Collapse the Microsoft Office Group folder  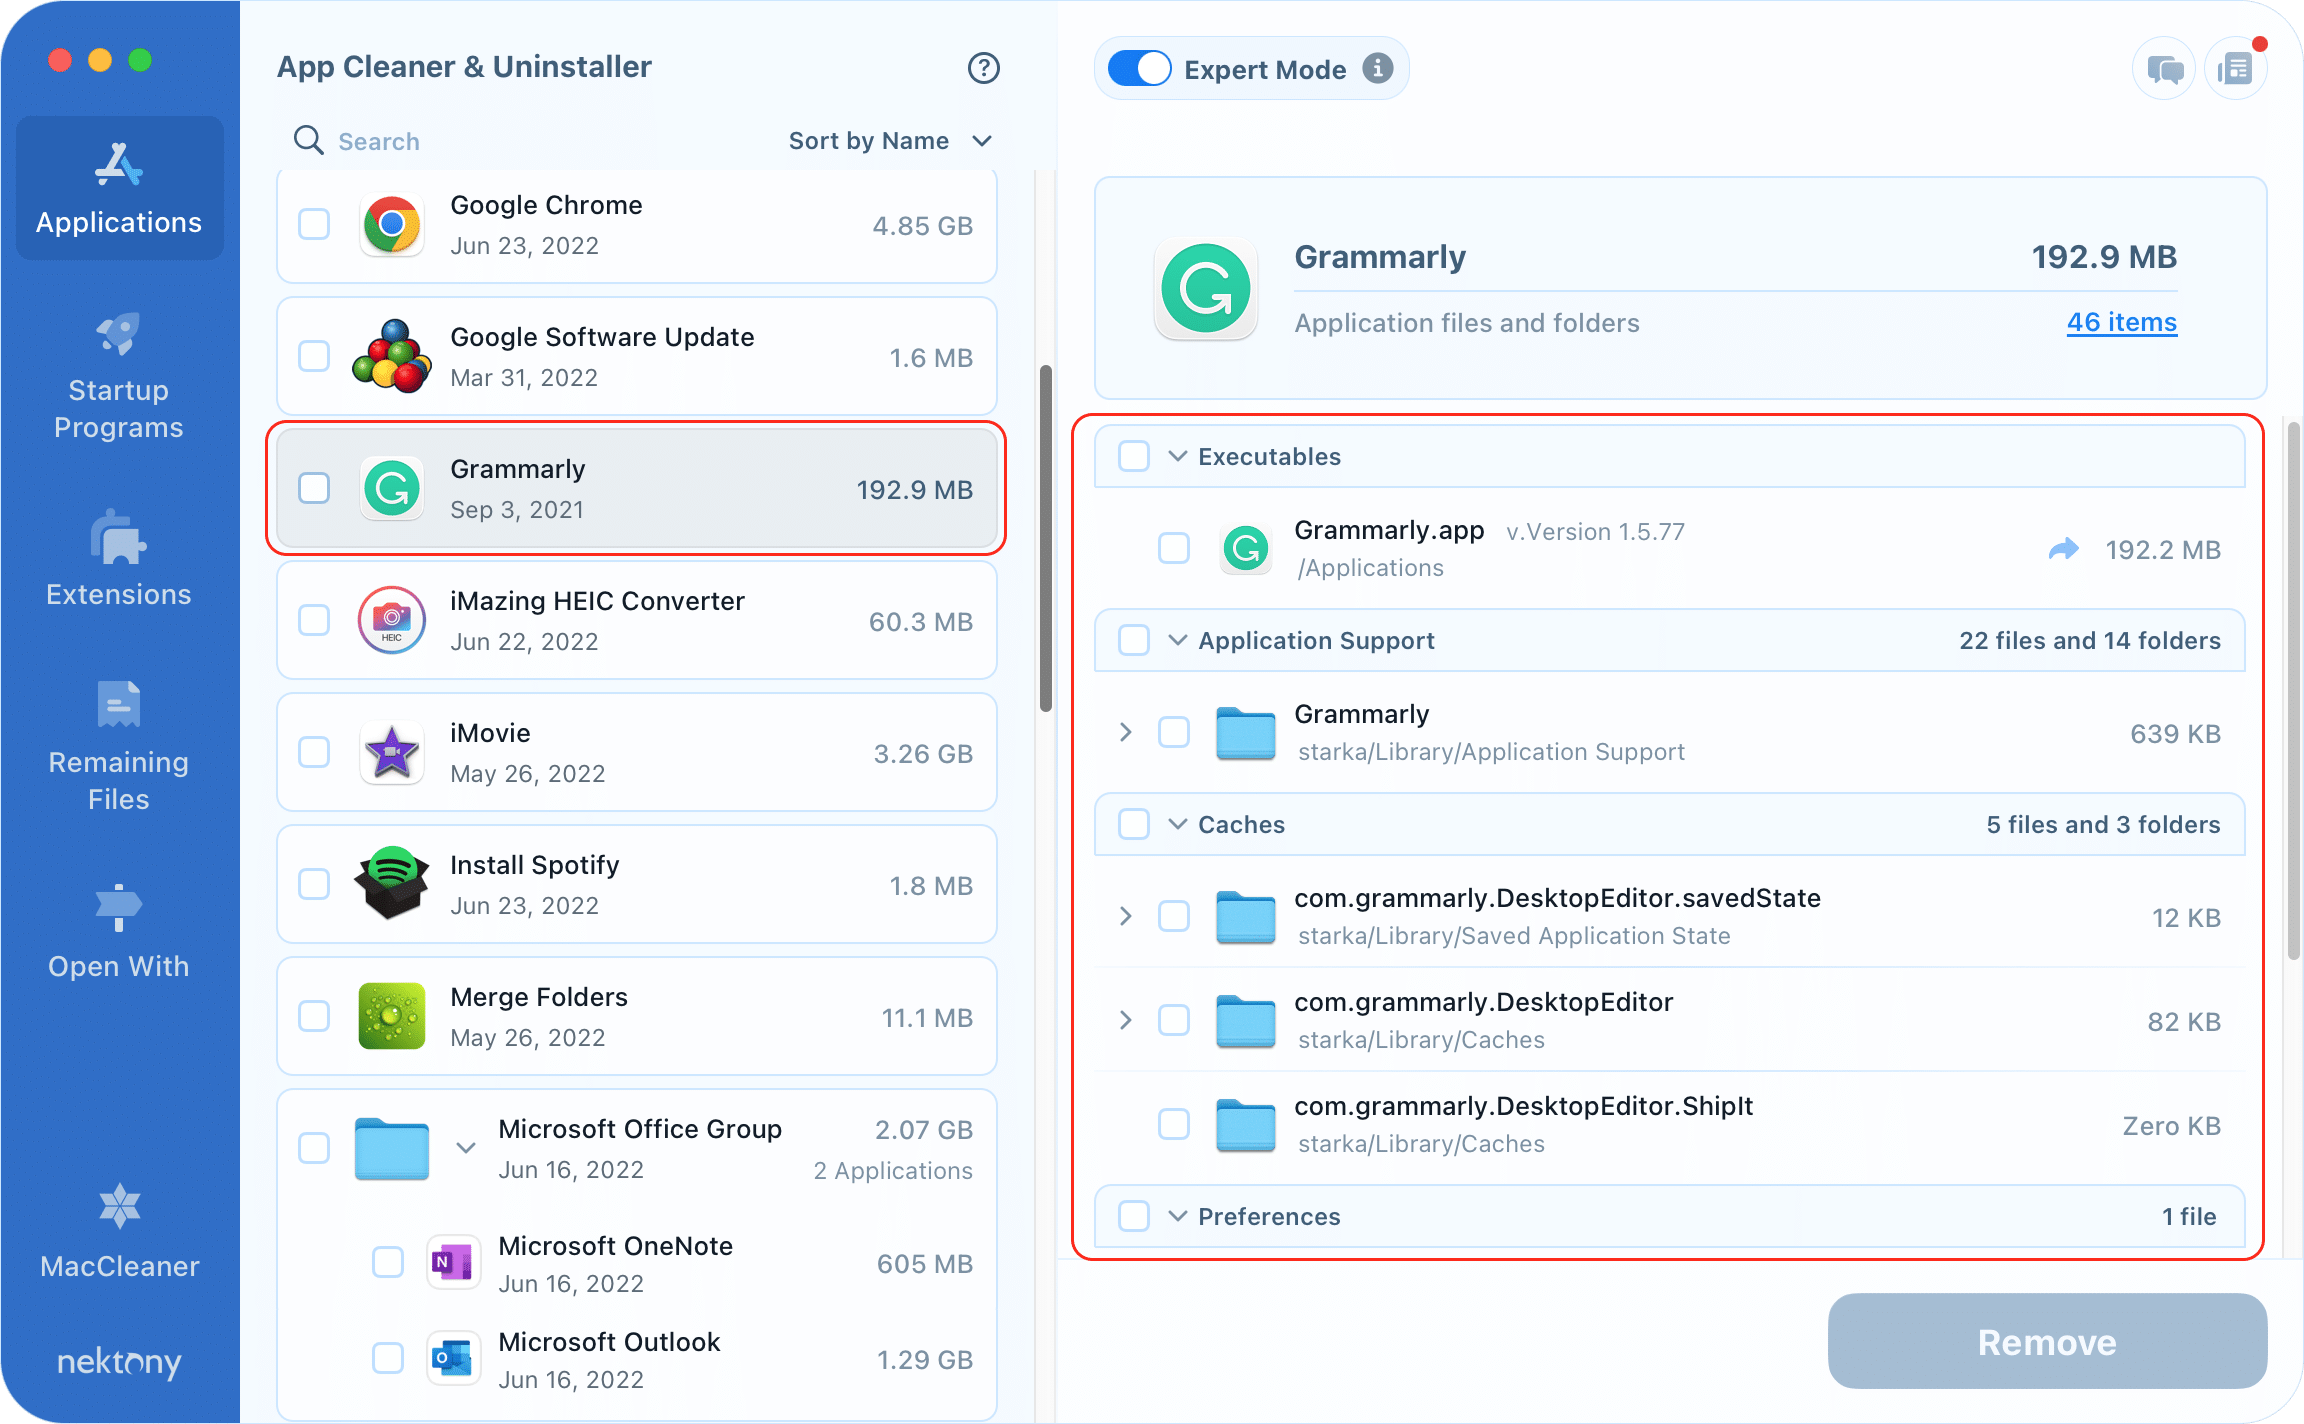[466, 1148]
